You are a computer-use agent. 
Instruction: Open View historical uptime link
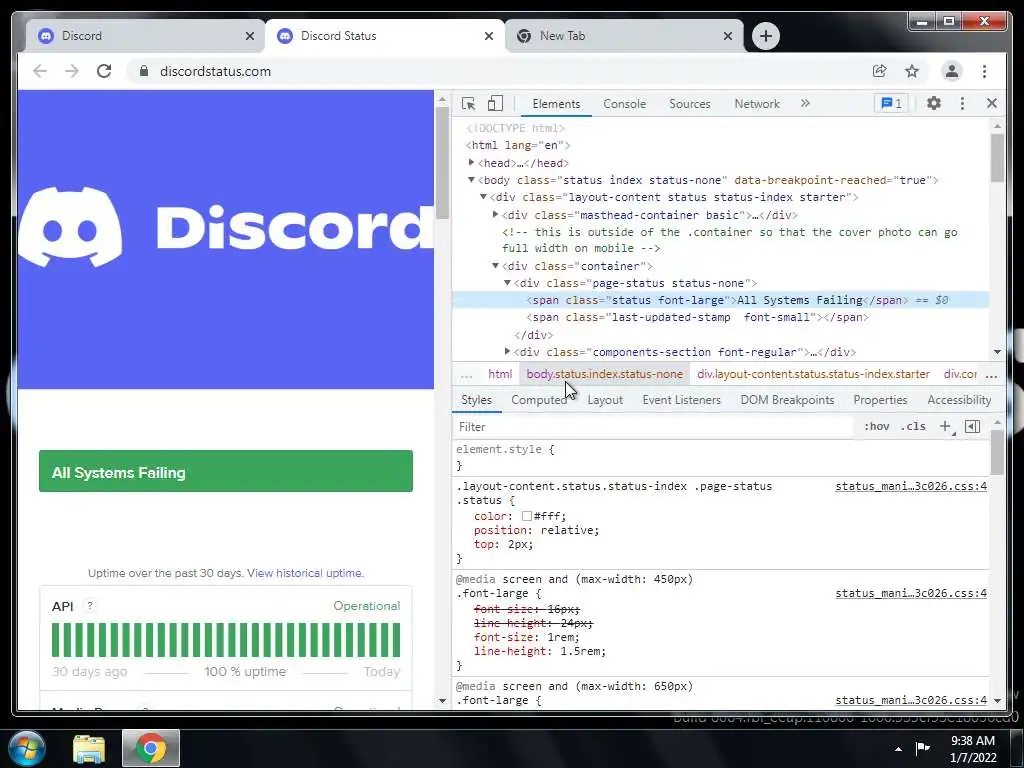click(x=305, y=573)
